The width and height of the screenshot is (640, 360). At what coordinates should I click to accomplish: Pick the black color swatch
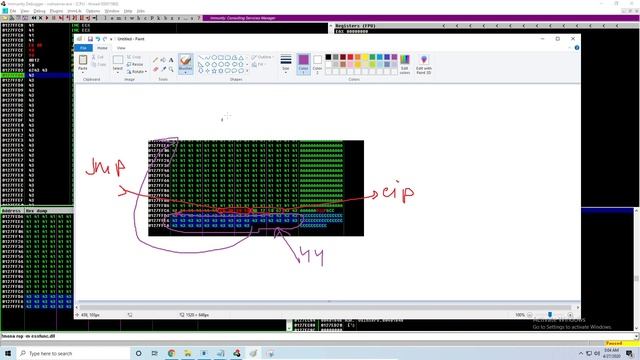click(328, 57)
